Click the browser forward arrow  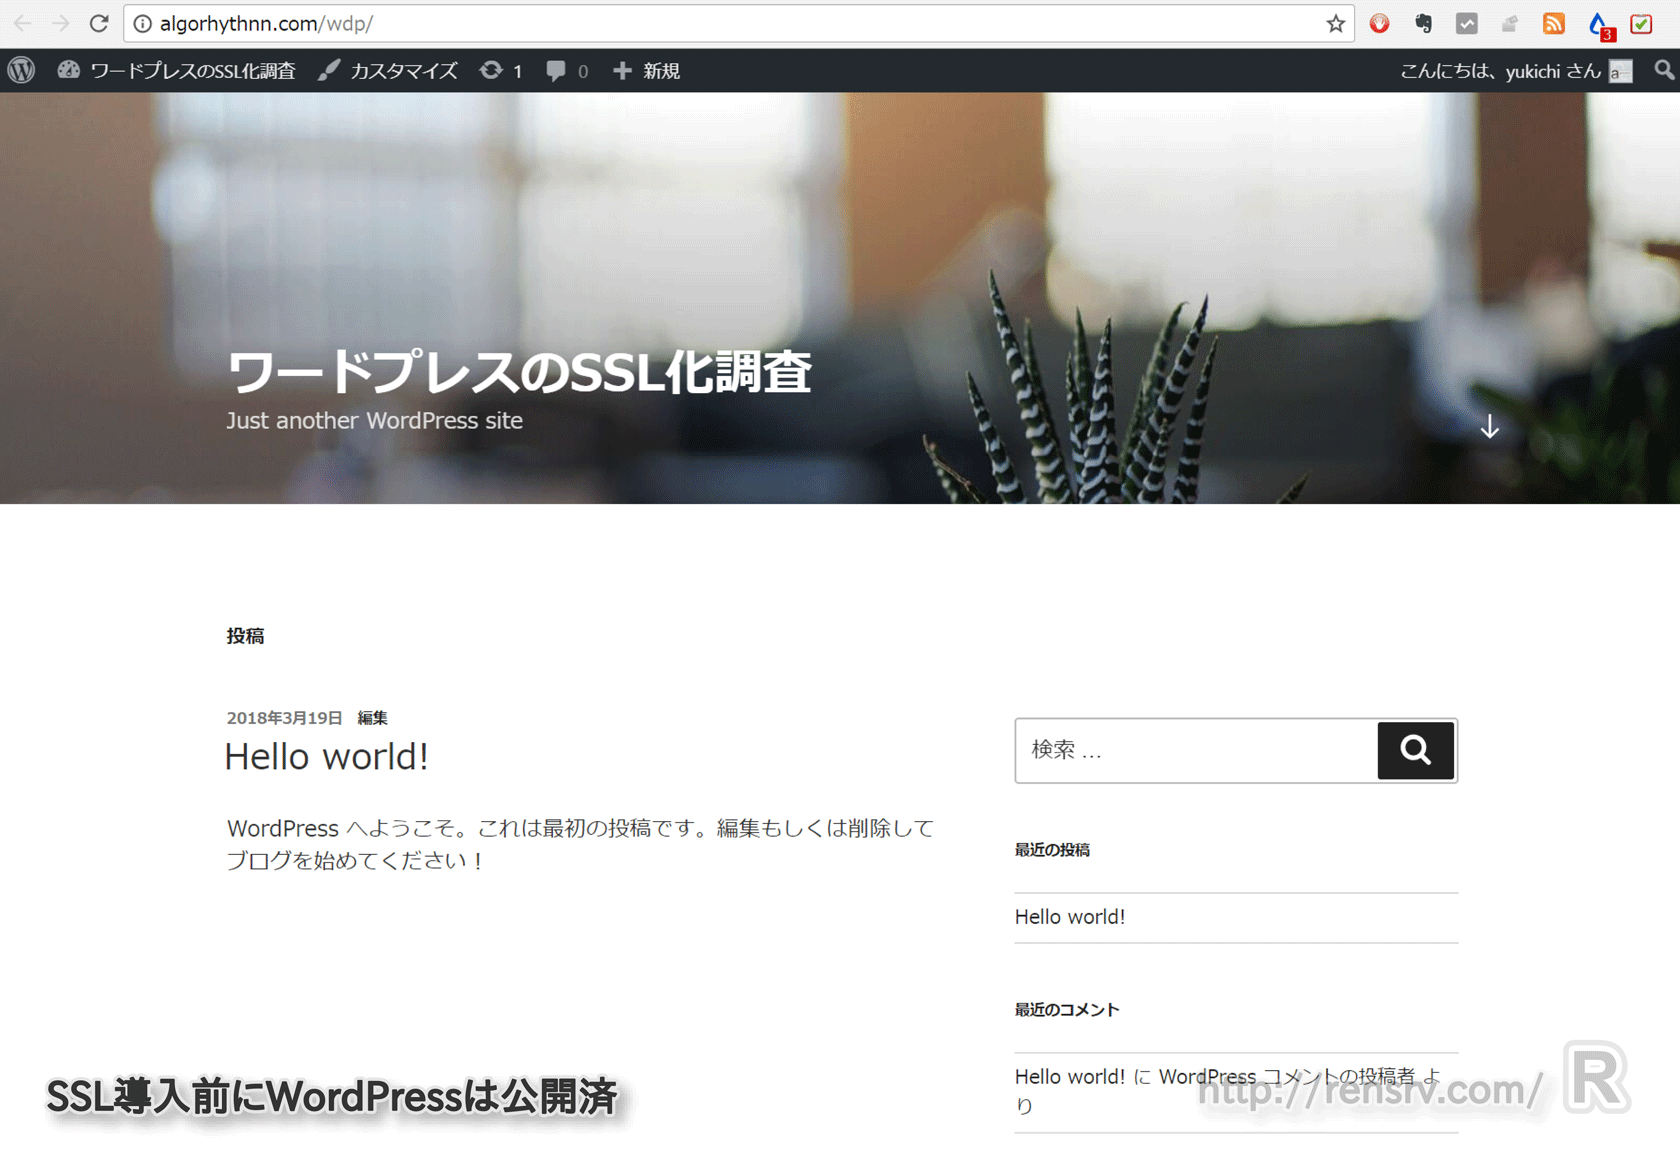tap(60, 23)
